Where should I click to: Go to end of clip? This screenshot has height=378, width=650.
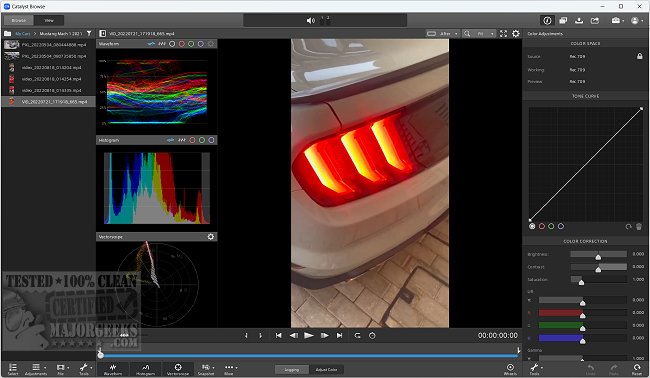340,335
